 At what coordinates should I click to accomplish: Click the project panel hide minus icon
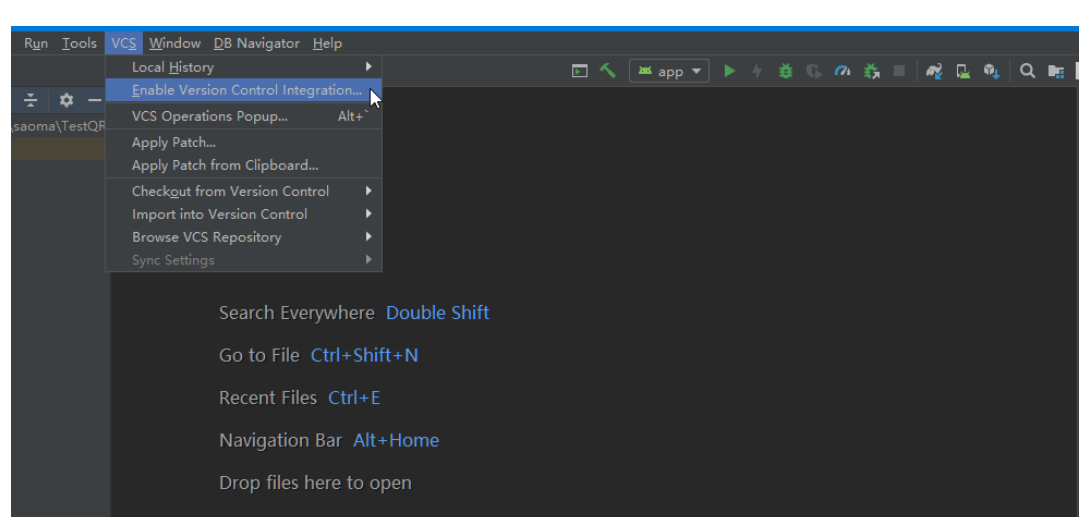coord(95,101)
